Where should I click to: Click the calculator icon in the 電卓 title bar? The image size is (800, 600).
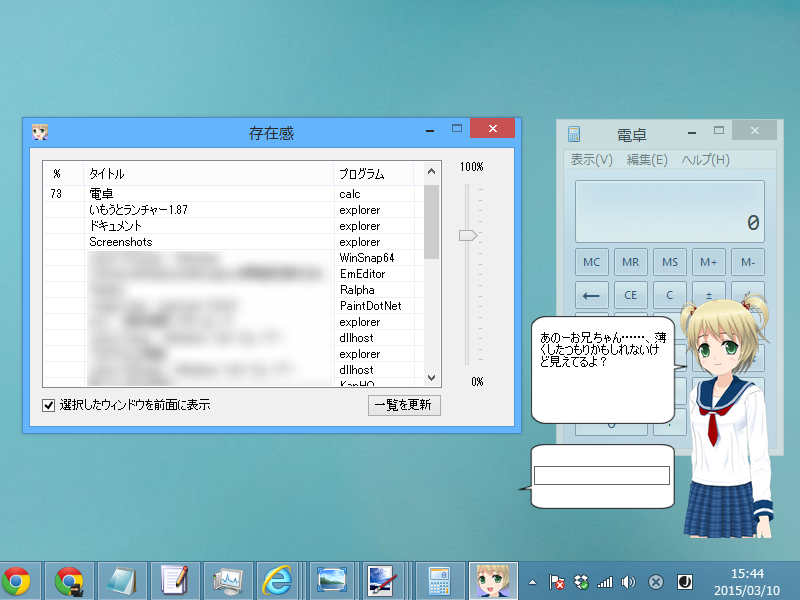point(574,134)
